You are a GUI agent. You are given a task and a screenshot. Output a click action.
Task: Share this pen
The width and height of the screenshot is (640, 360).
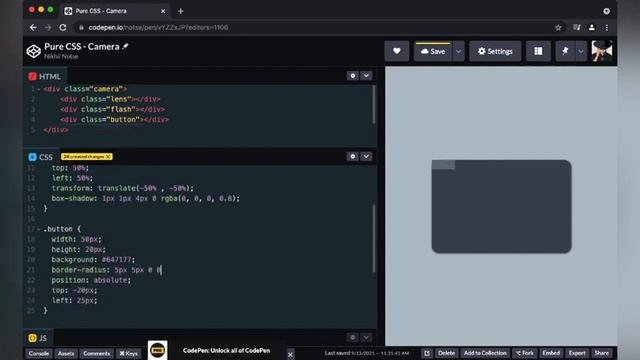pos(601,353)
